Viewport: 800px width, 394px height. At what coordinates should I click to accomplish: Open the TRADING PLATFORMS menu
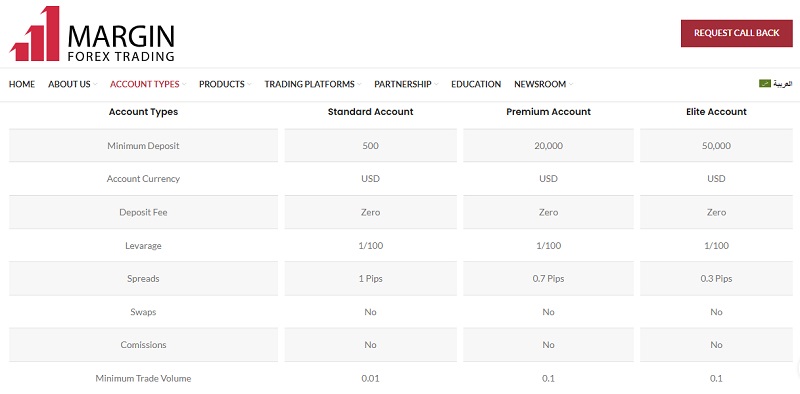309,84
